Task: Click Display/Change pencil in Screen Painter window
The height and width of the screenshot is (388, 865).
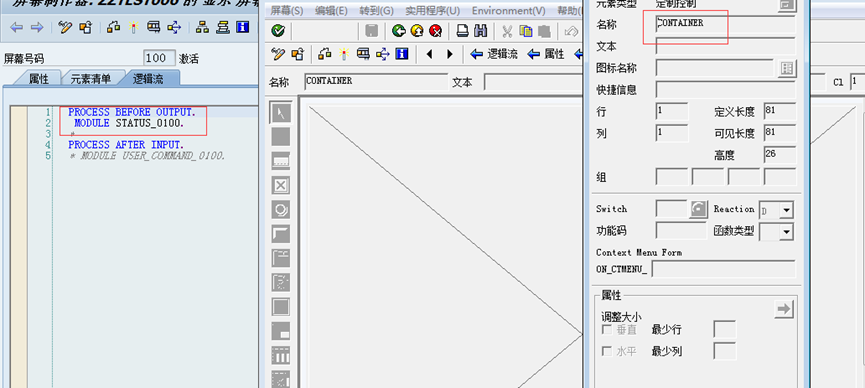Action: tap(66, 28)
